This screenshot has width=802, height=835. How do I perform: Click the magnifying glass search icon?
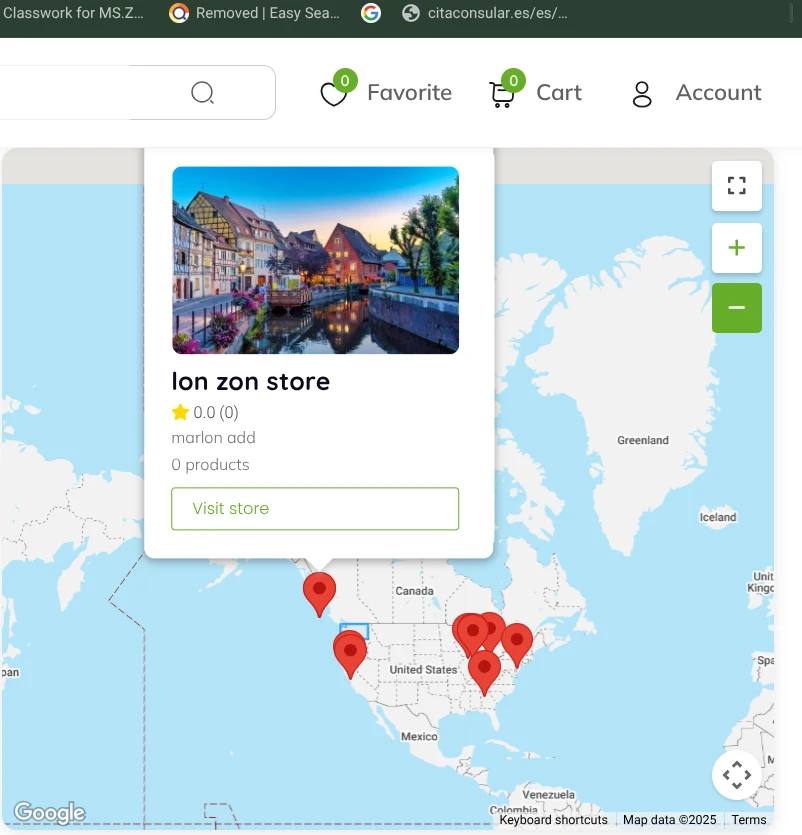click(203, 93)
